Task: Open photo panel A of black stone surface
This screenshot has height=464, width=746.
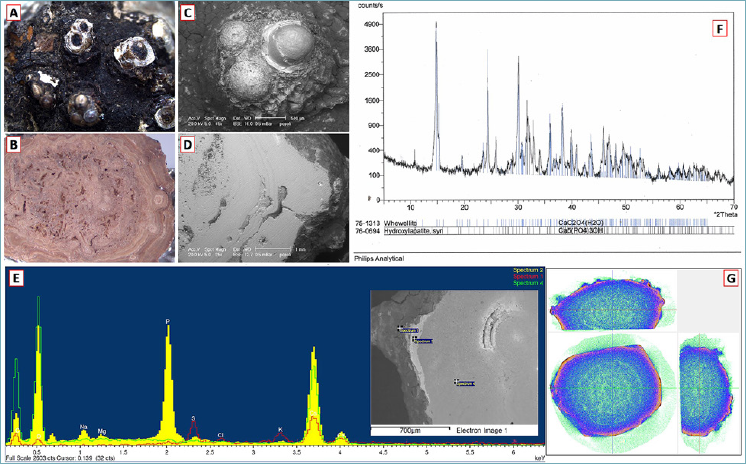Action: [x=89, y=66]
